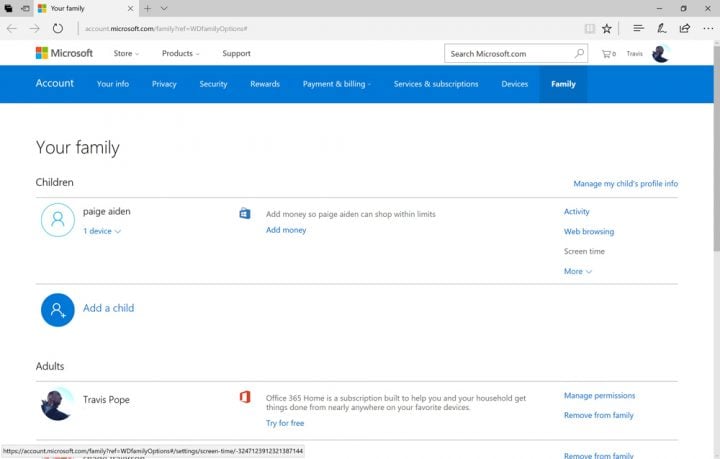Set these tabs aside icon
720x459 pixels.
click(x=26, y=8)
